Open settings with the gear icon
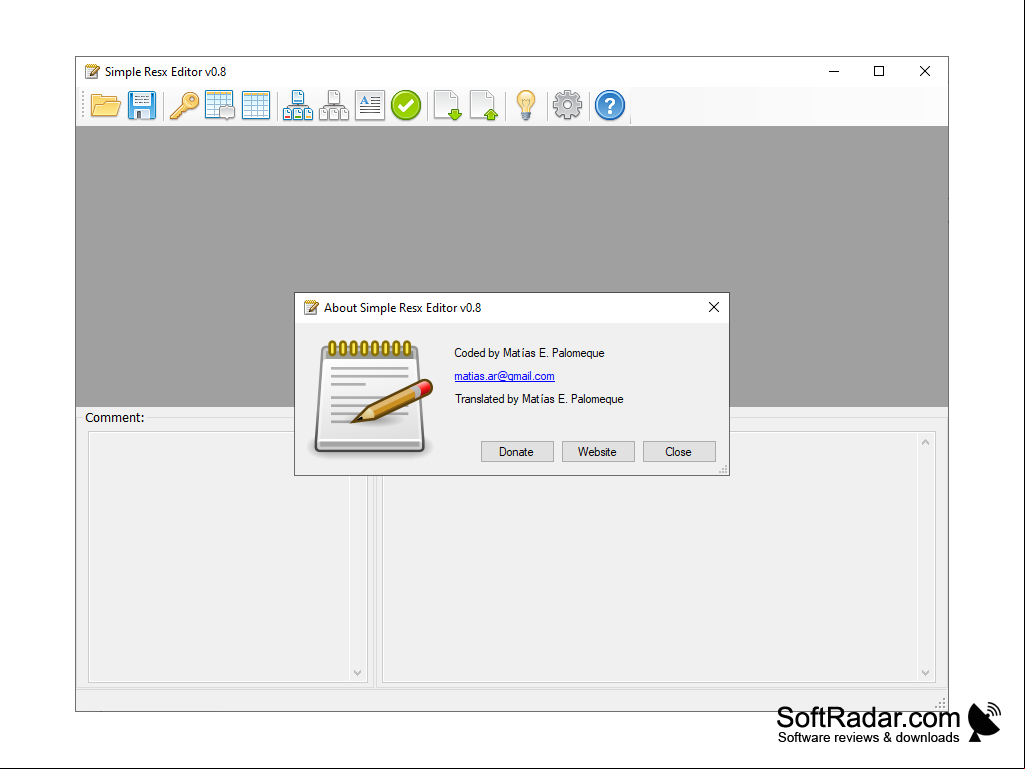The height and width of the screenshot is (769, 1025). 567,105
